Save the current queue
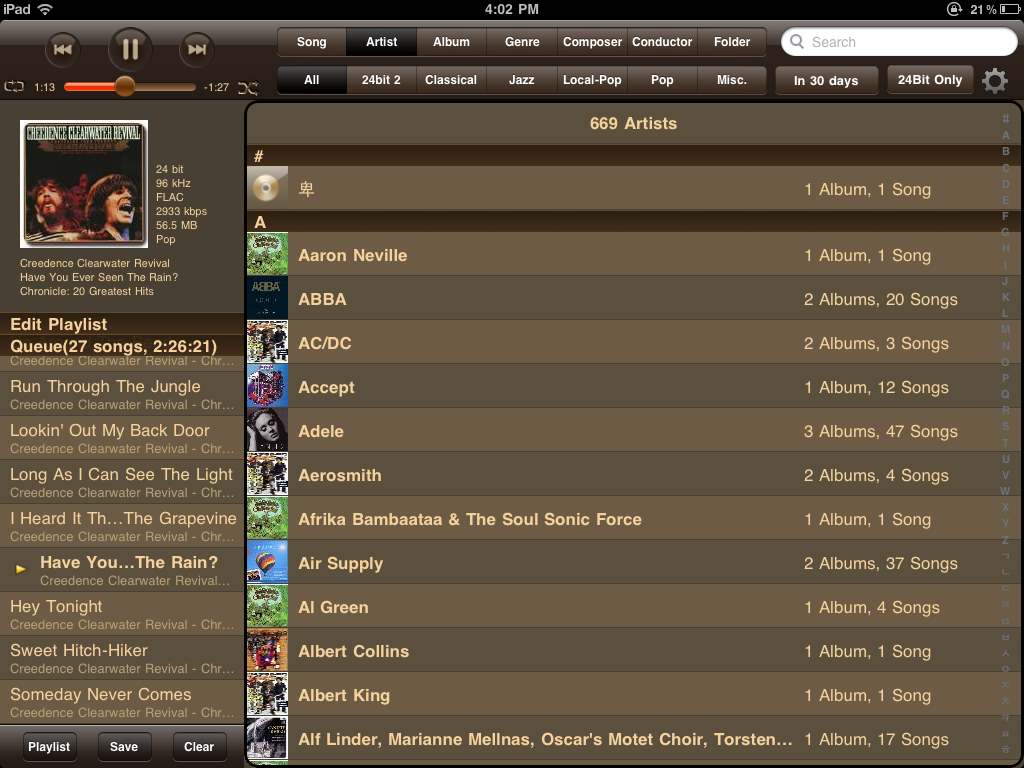 (x=124, y=746)
